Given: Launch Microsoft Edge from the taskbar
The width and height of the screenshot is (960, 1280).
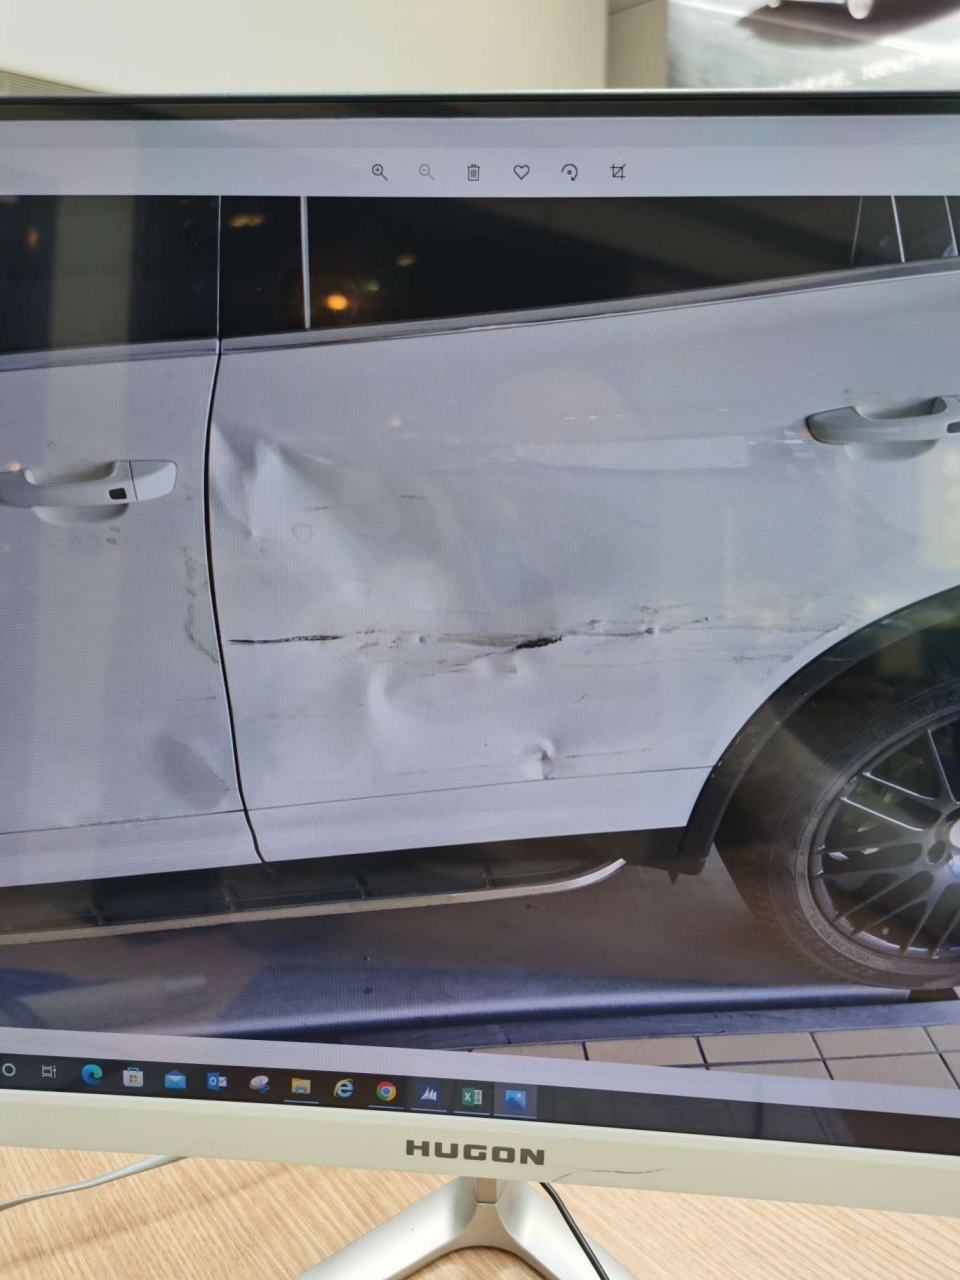Looking at the screenshot, I should [91, 1074].
